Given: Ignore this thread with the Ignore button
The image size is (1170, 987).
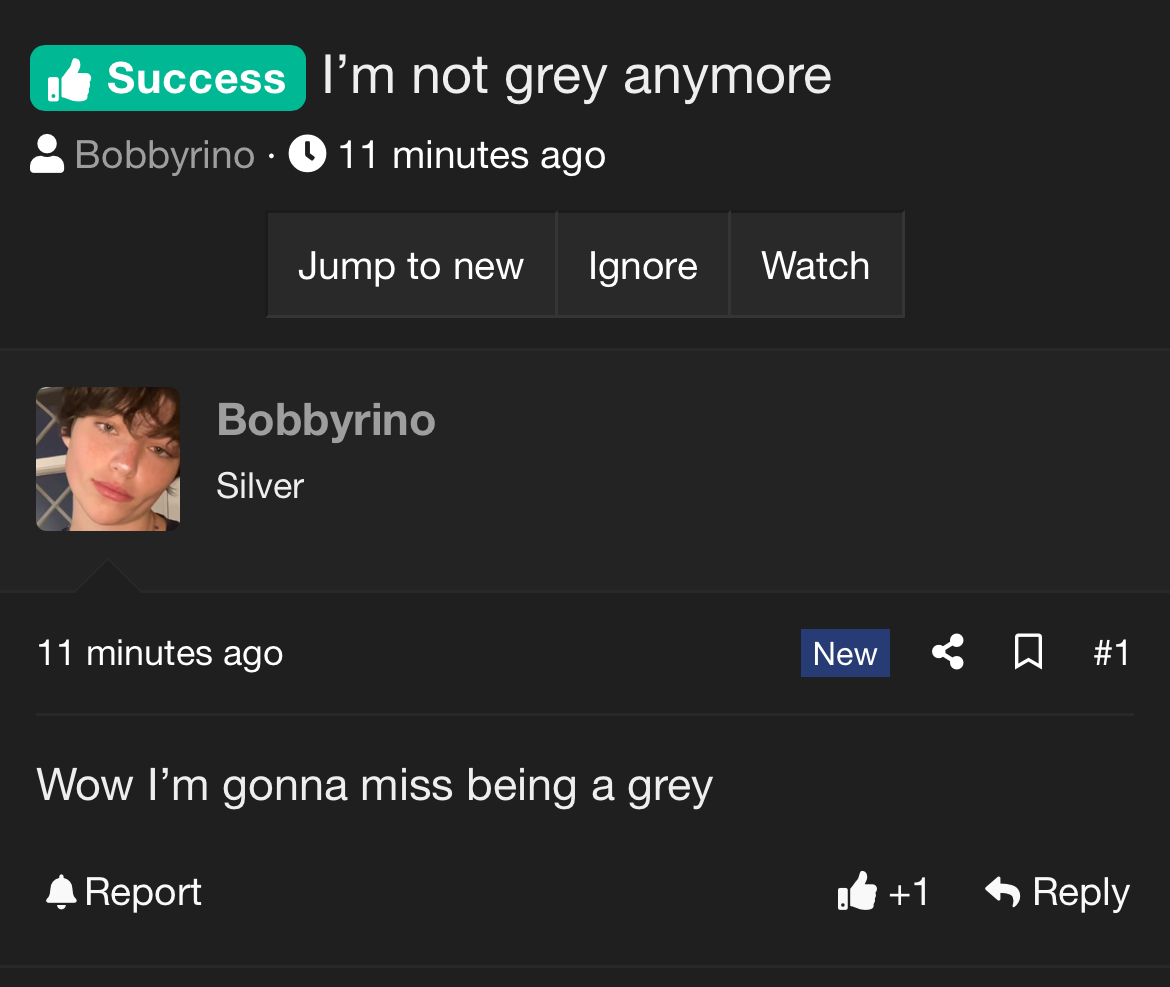Looking at the screenshot, I should [x=643, y=266].
